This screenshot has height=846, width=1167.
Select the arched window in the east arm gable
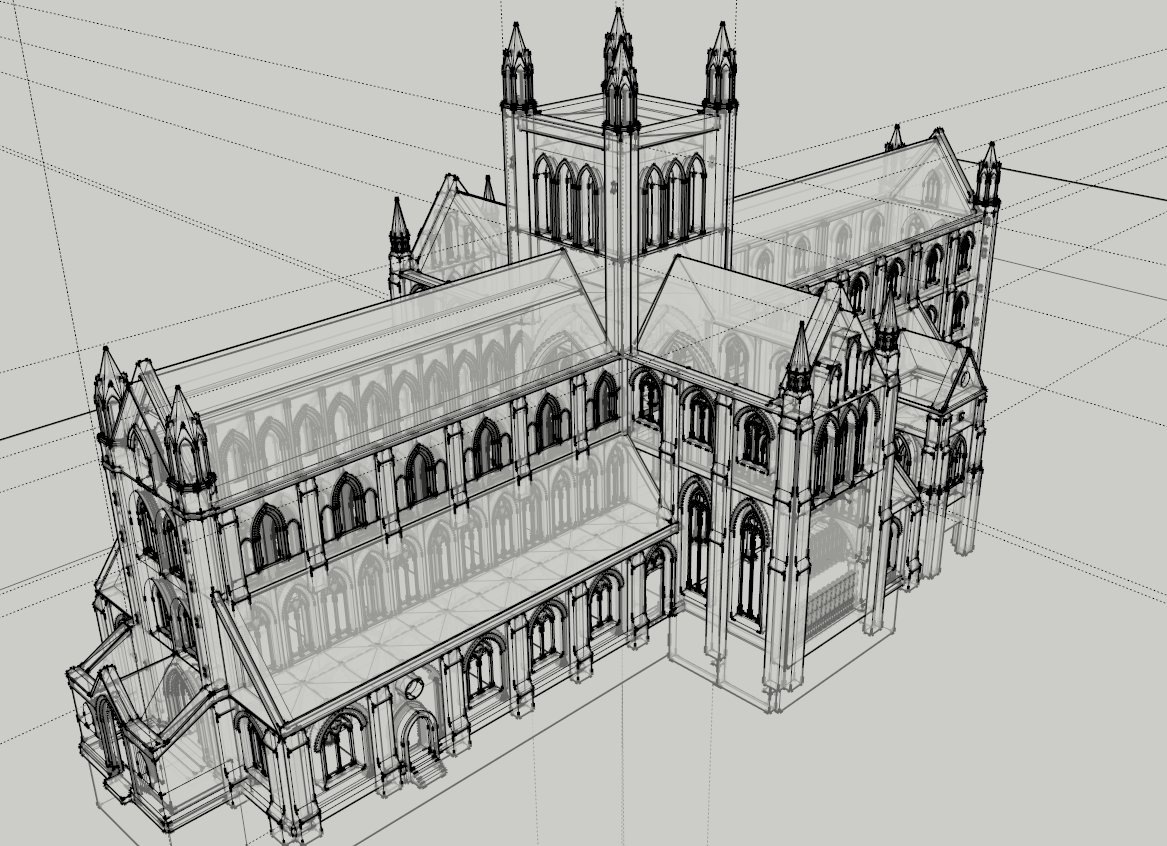pyautogui.click(x=931, y=186)
